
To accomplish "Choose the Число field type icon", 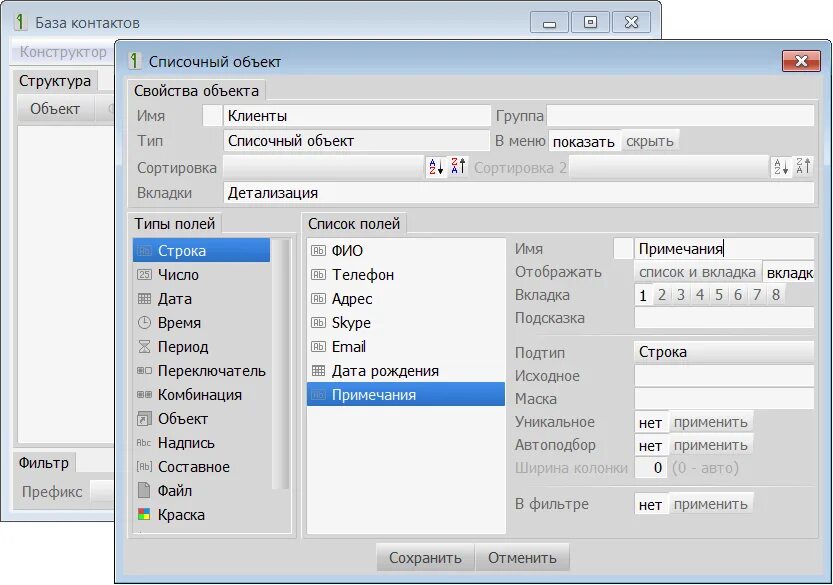I will click(144, 275).
